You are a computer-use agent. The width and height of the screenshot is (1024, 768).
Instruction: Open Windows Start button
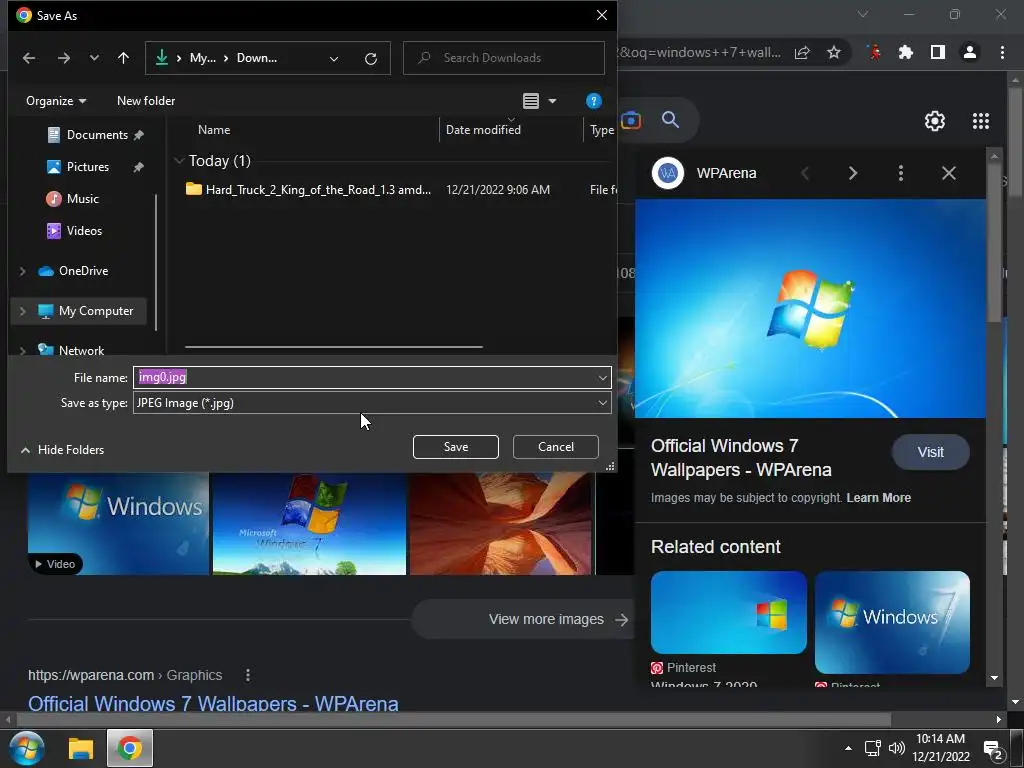click(x=26, y=748)
